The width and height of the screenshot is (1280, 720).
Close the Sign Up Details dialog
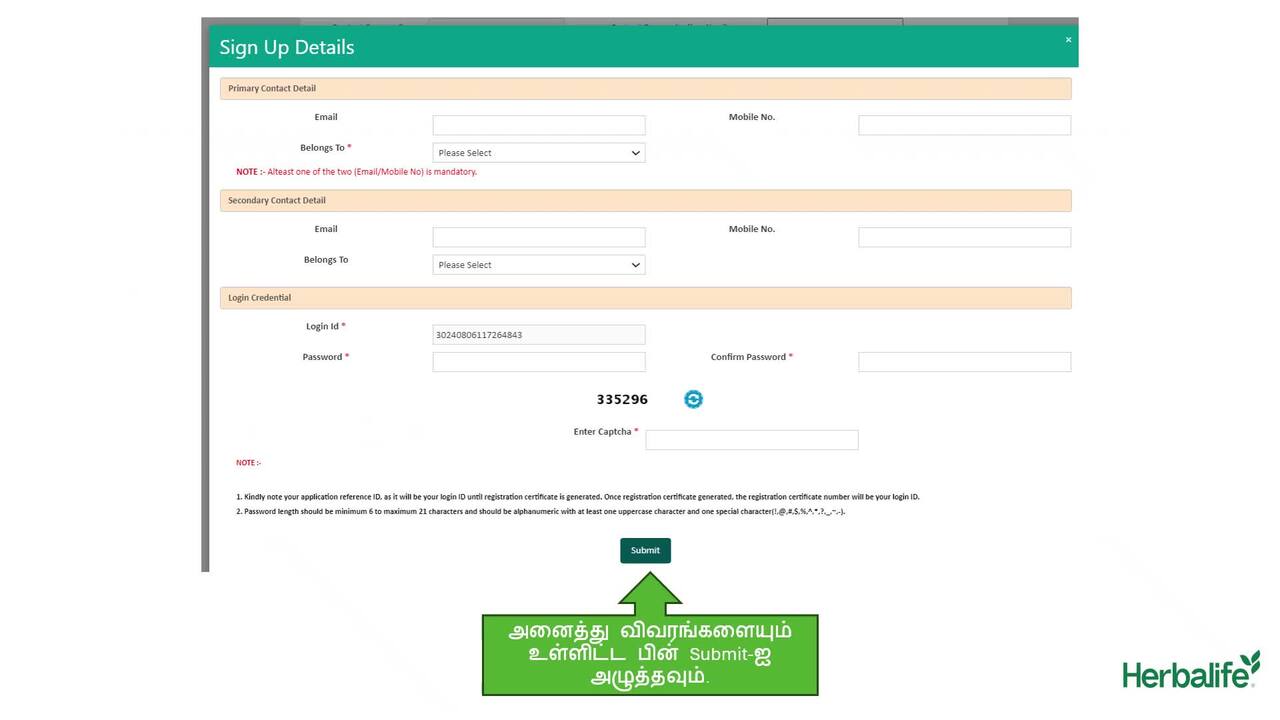point(1068,40)
